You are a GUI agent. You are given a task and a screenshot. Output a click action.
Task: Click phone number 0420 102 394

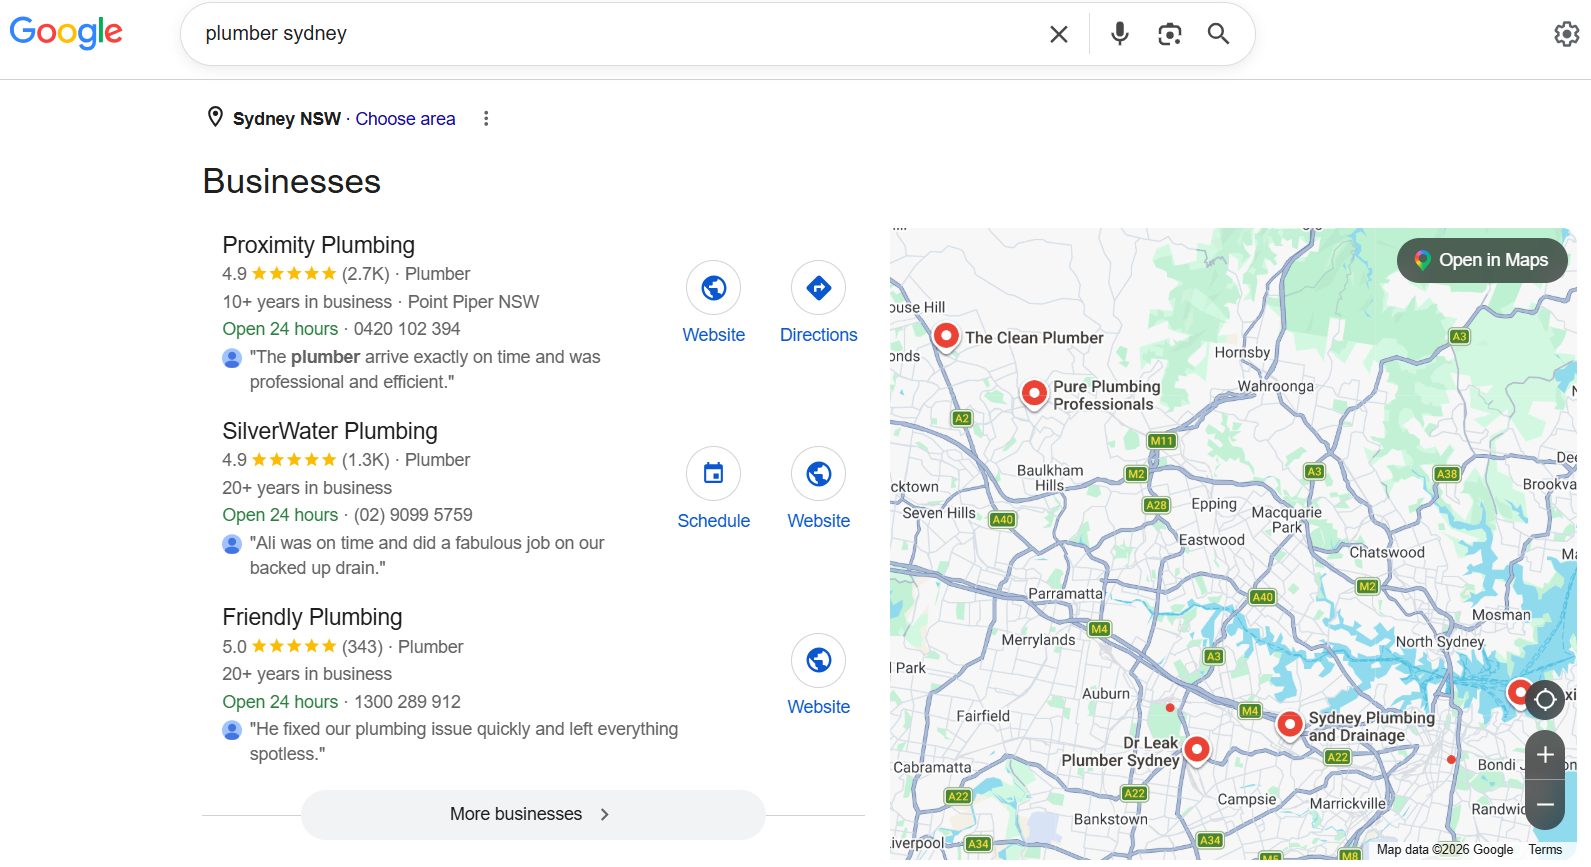click(x=407, y=329)
